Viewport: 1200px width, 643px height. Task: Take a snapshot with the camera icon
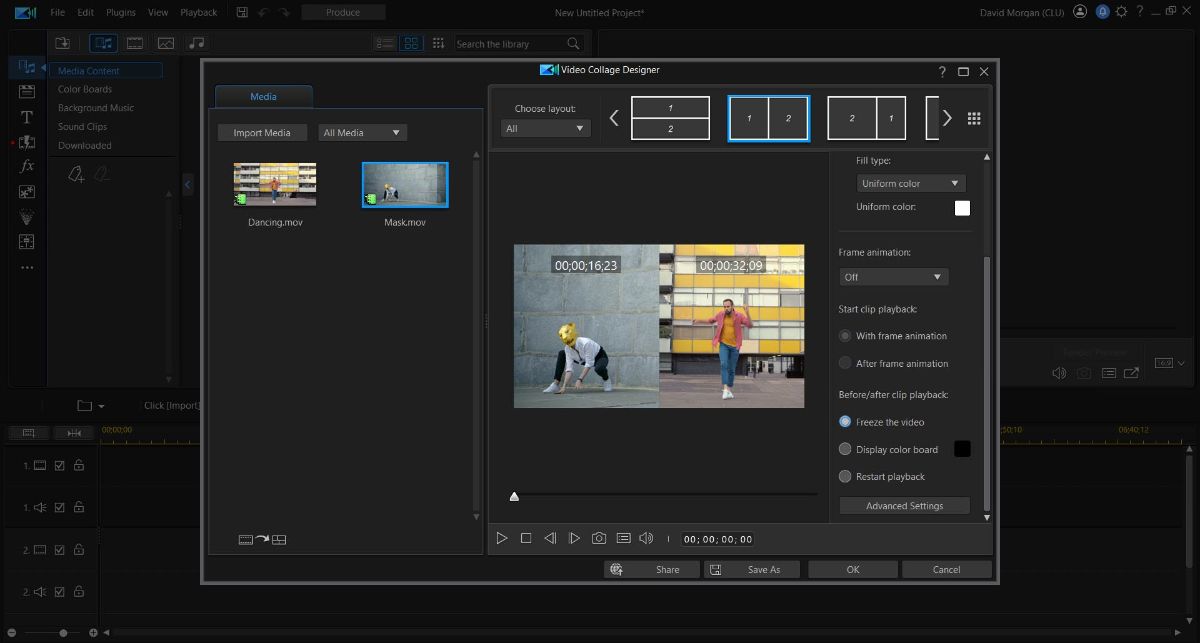pos(599,538)
